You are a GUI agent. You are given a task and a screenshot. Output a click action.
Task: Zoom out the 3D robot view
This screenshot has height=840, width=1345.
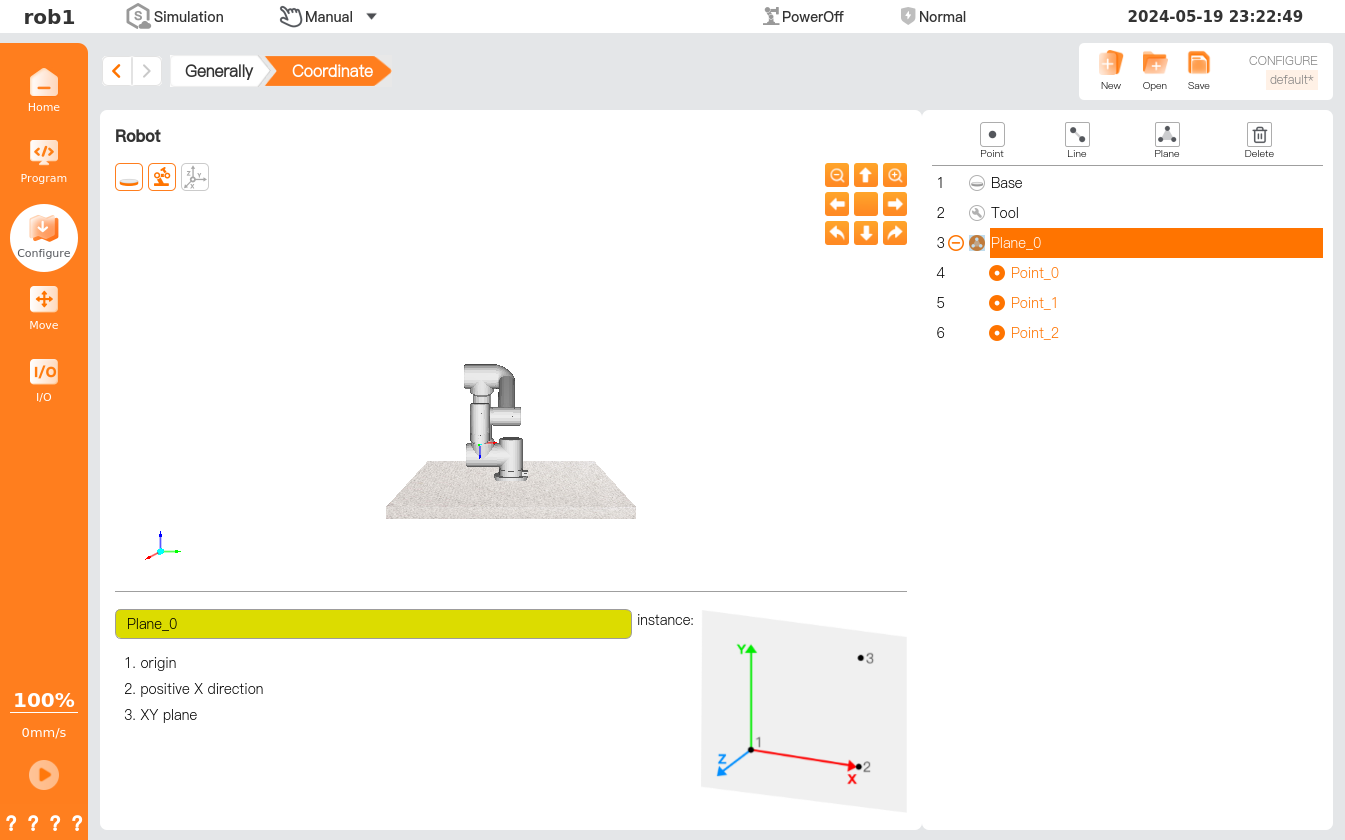point(837,175)
